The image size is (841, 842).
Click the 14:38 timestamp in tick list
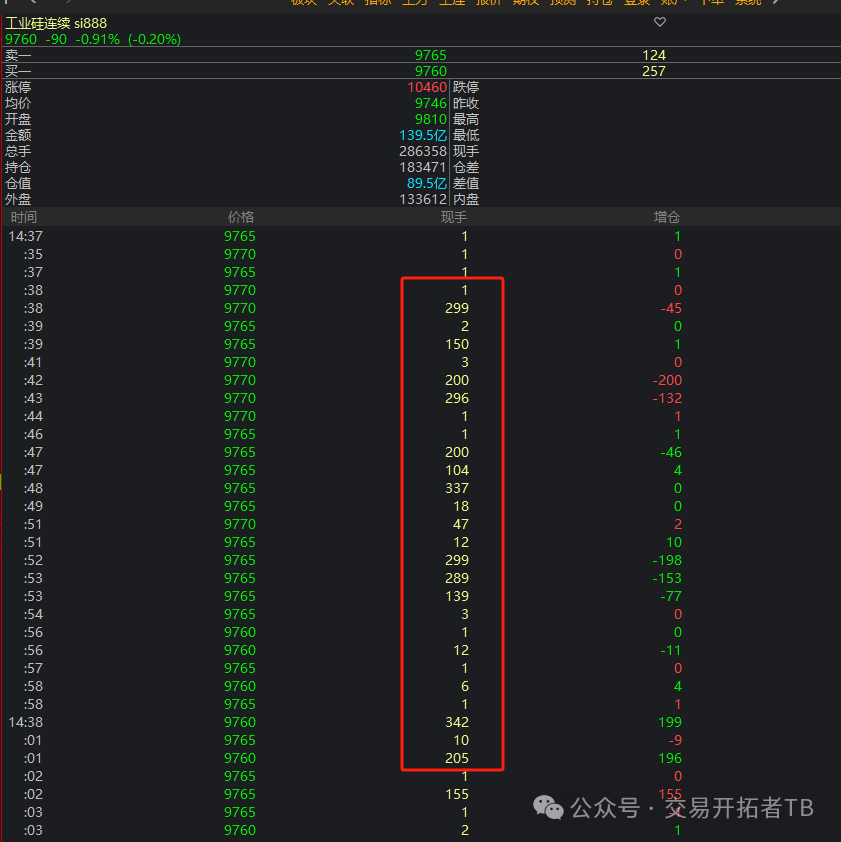[x=25, y=722]
